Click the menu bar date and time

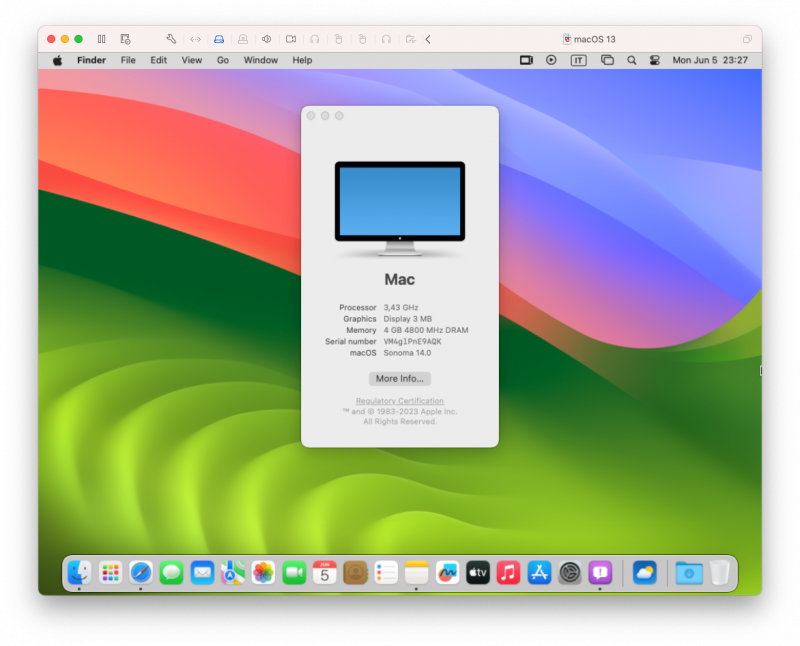pyautogui.click(x=710, y=60)
